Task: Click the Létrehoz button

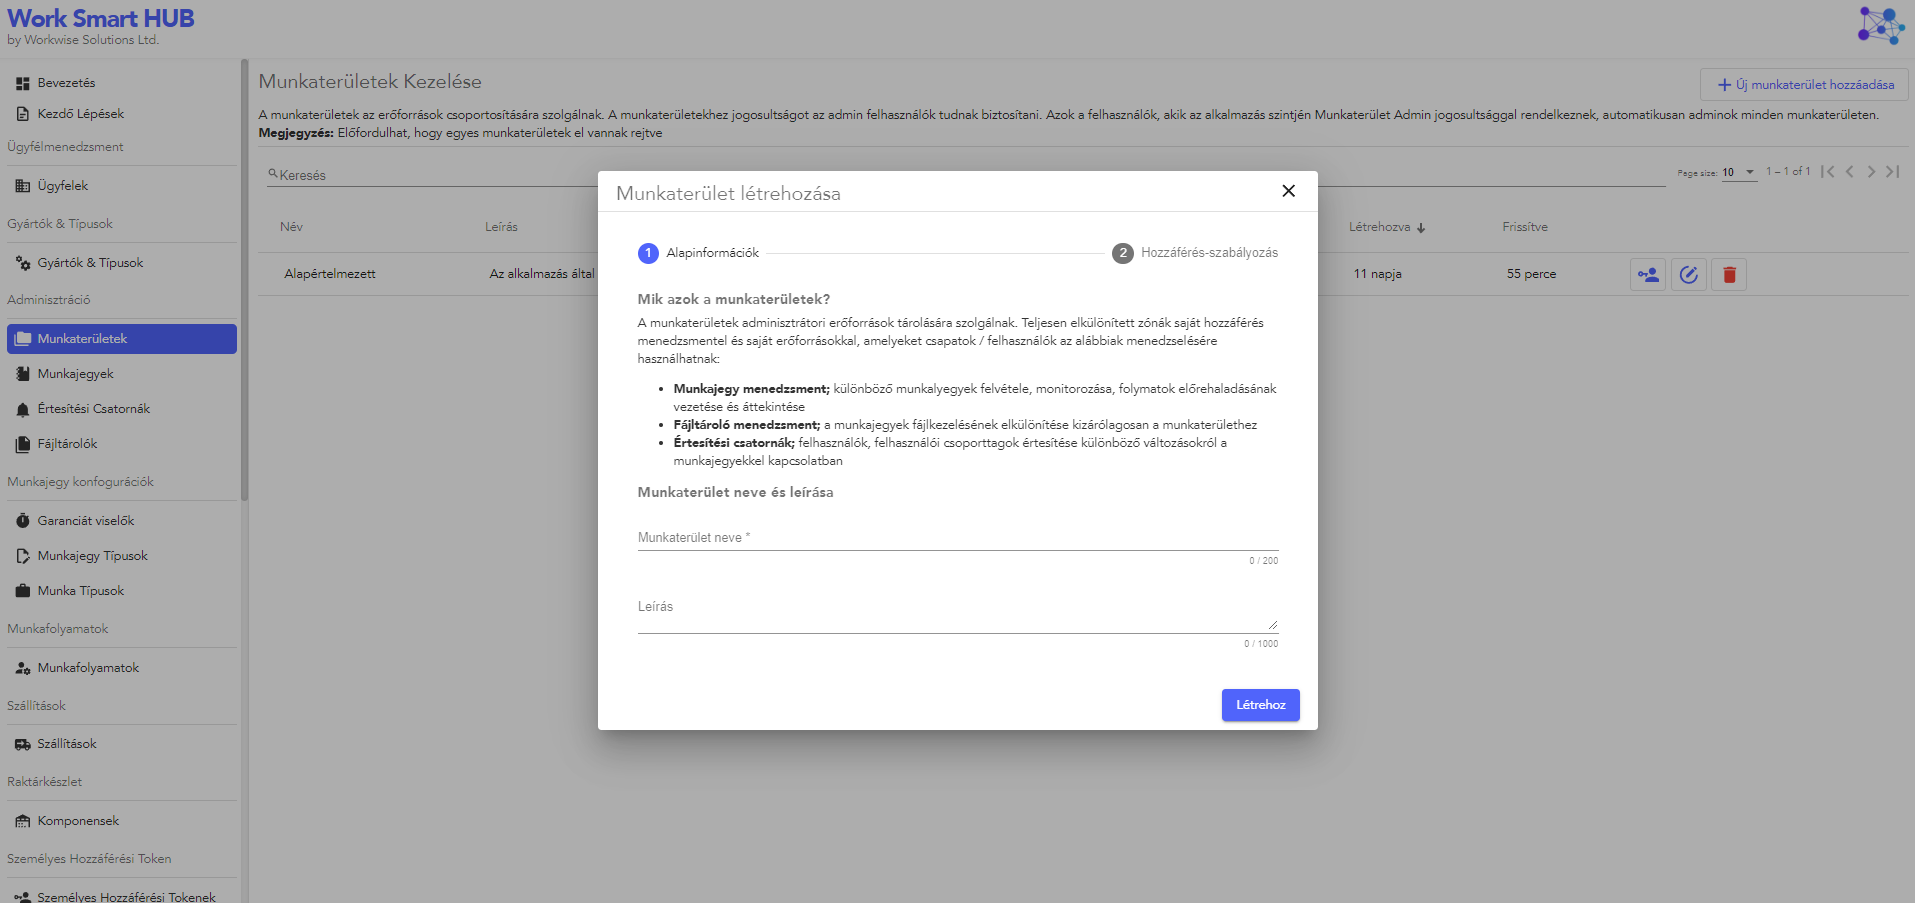Action: [x=1260, y=705]
